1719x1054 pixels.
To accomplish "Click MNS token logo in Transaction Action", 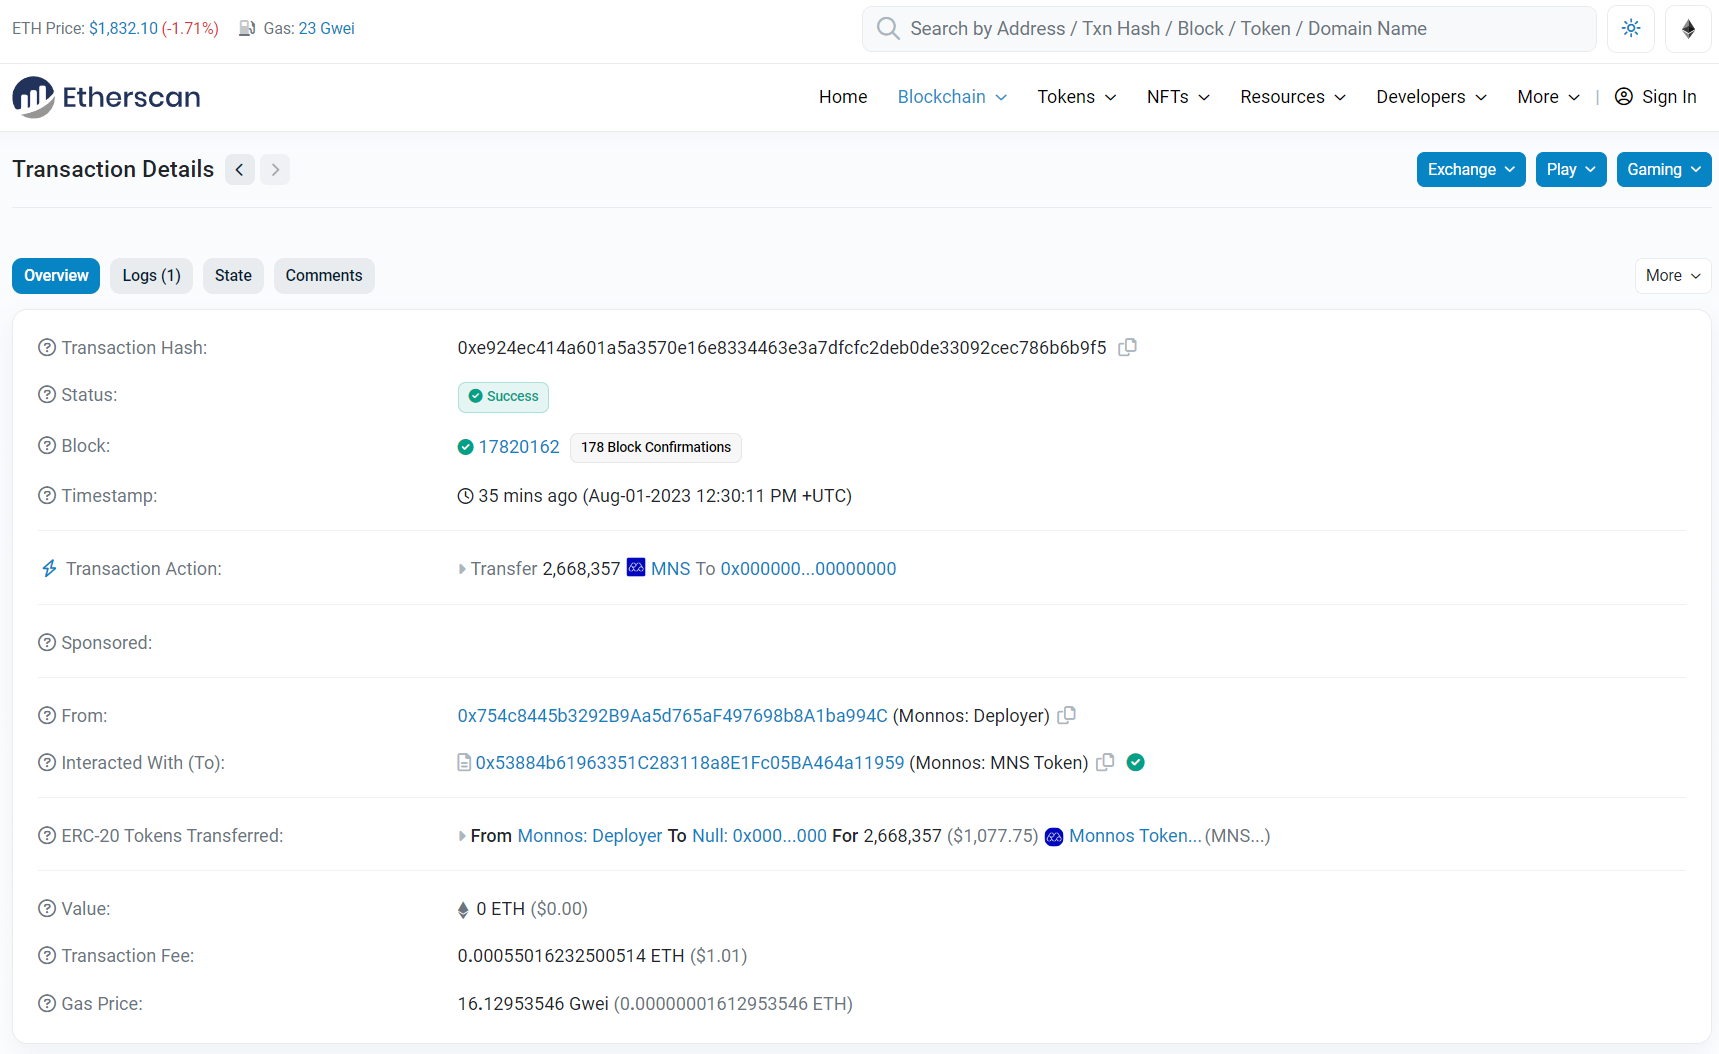I will click(x=636, y=568).
